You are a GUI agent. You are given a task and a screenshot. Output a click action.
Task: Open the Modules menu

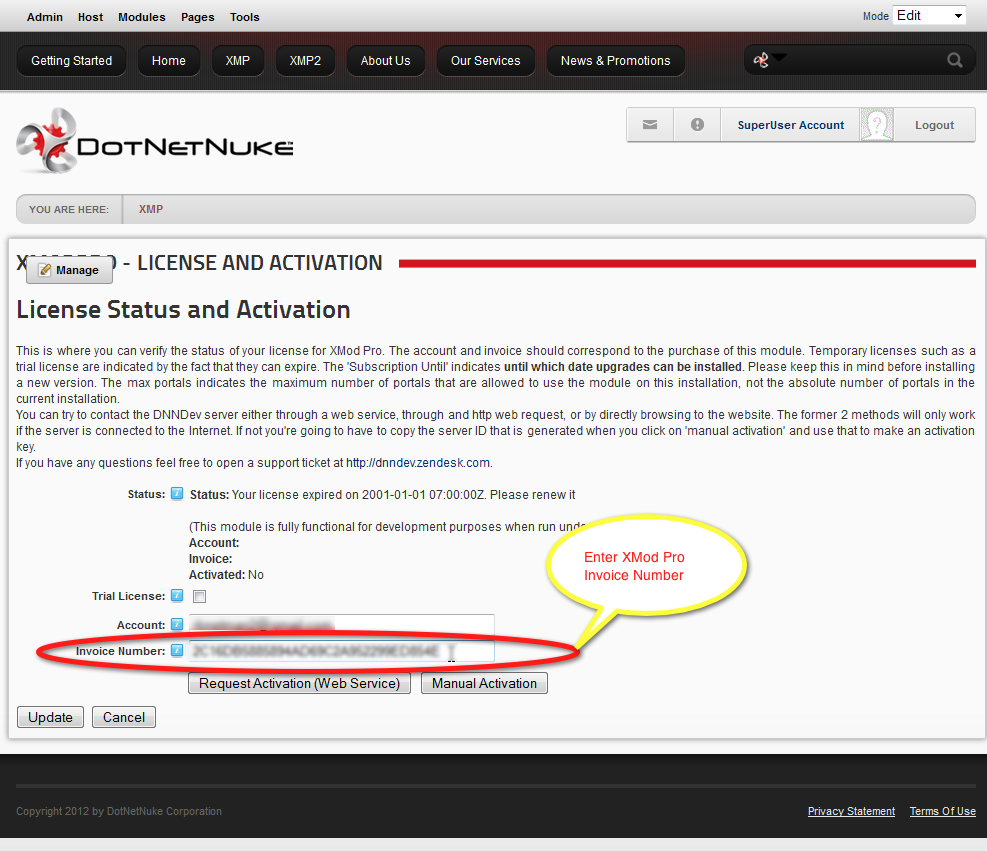[x=142, y=17]
